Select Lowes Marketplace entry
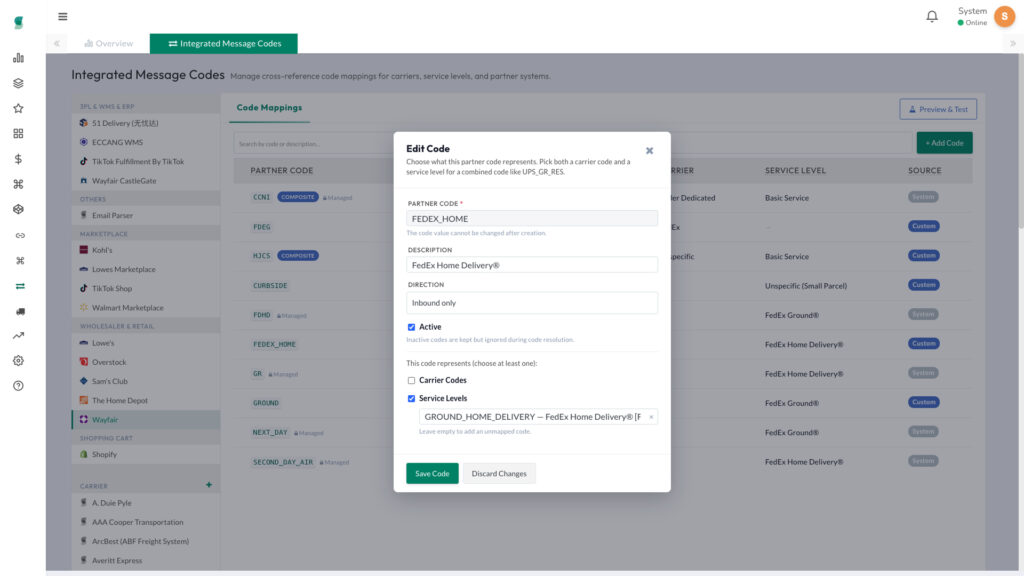 pos(146,269)
